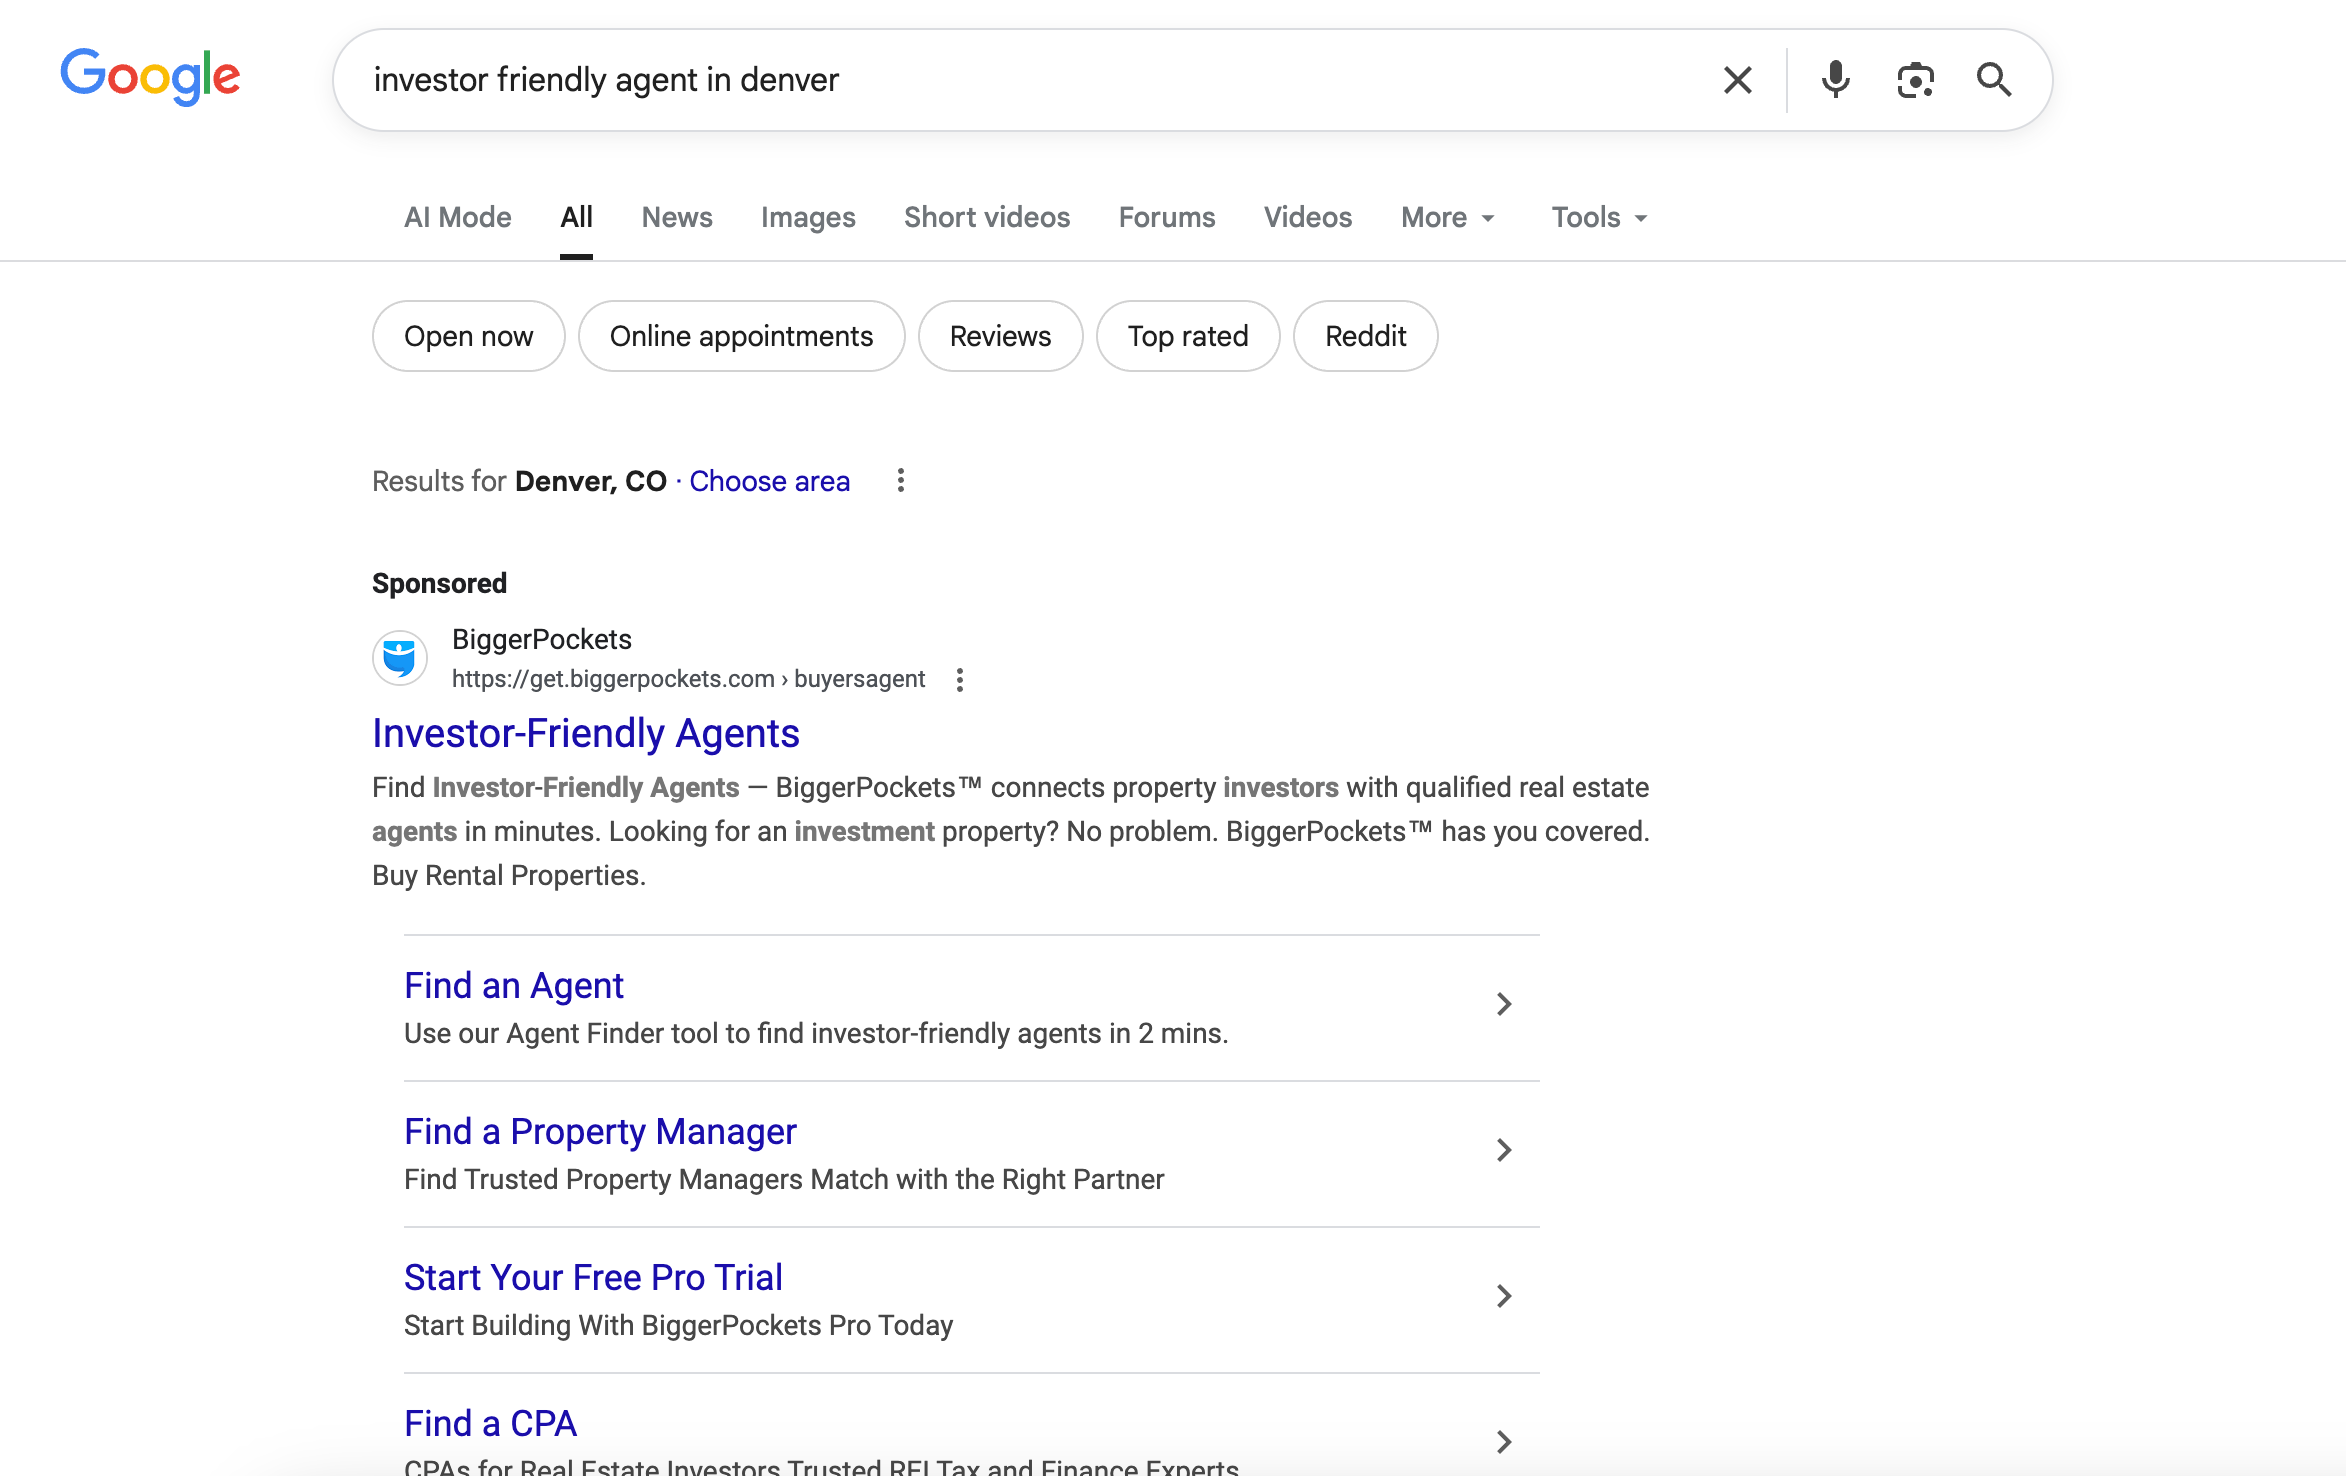Open the get.biggerpockets.com URL text
The height and width of the screenshot is (1476, 2346).
(x=688, y=679)
